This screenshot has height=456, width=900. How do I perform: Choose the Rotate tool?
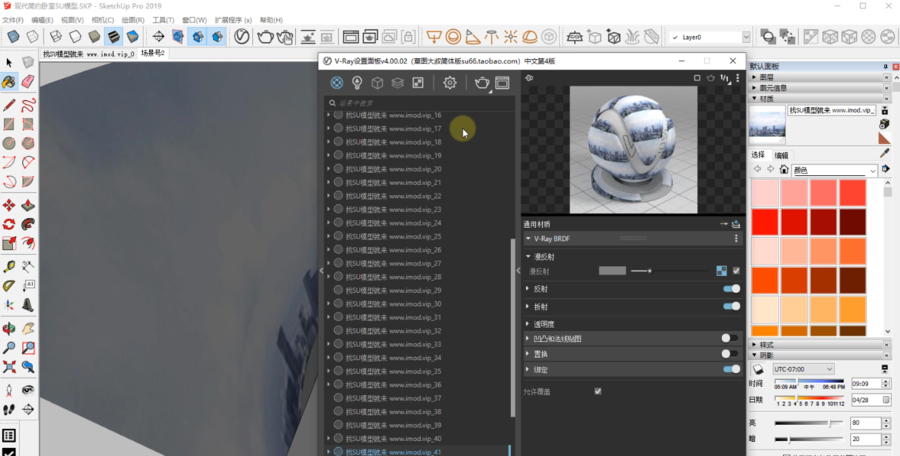[9, 224]
